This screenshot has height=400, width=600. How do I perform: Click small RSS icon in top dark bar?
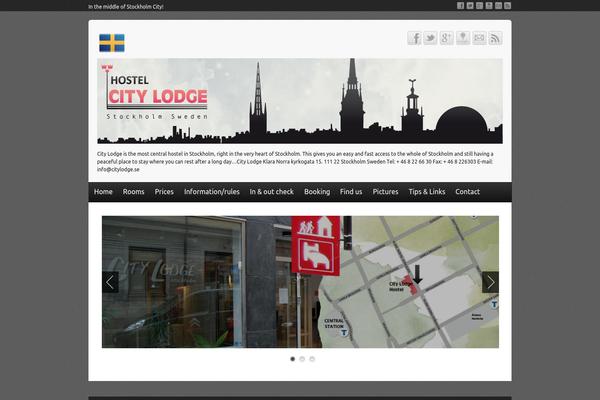(507, 5)
